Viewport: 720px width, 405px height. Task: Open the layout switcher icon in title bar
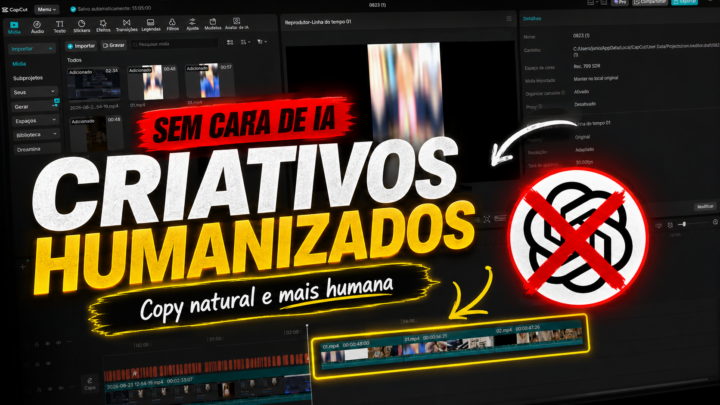[591, 2]
